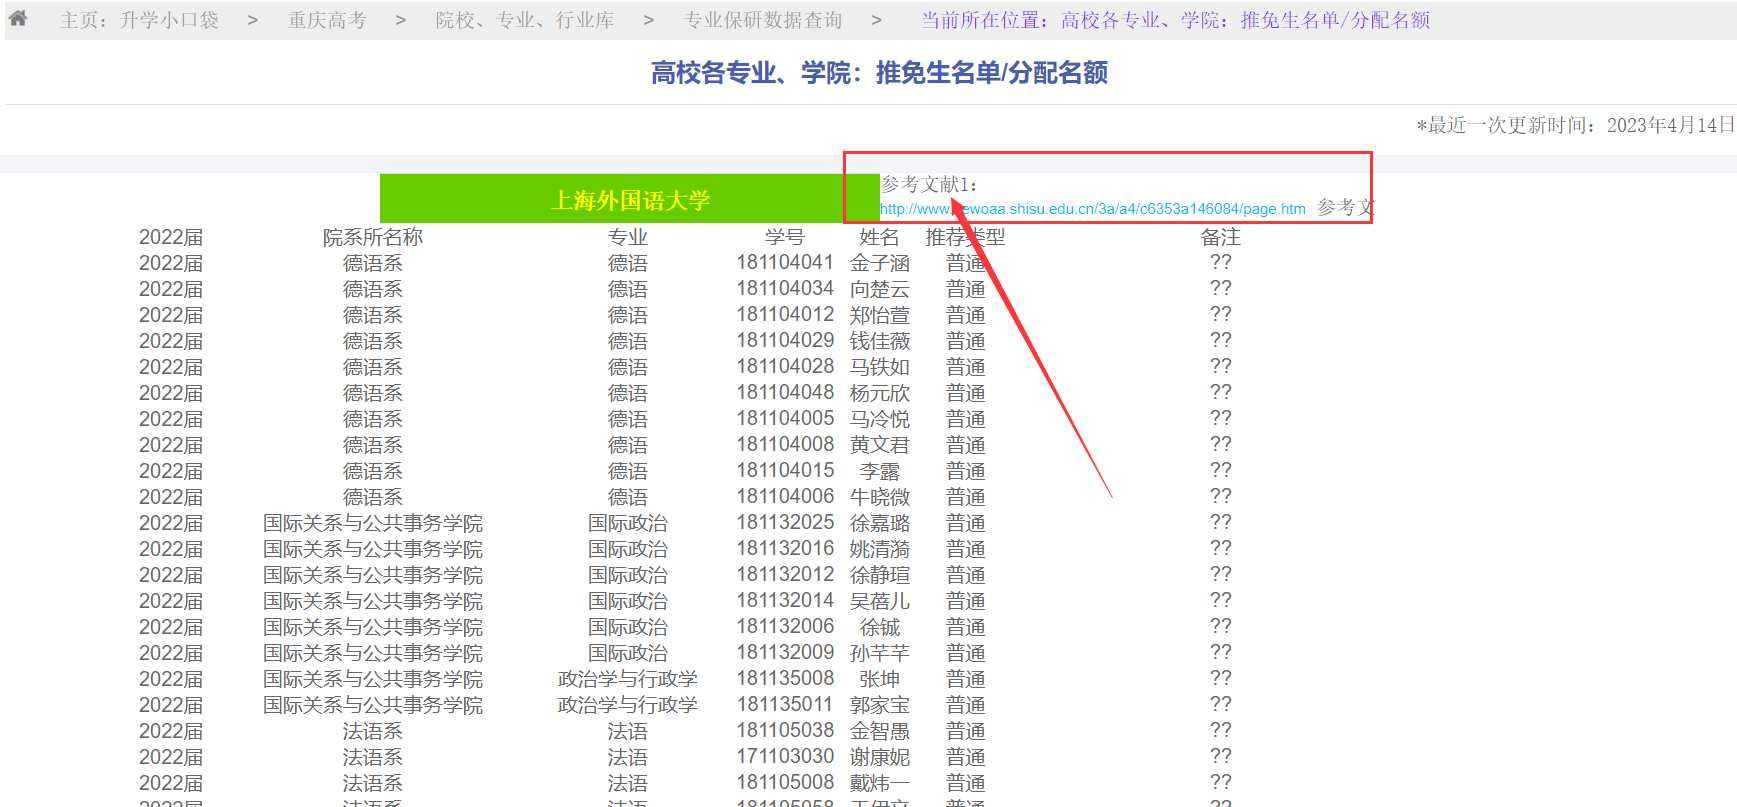Click the green 上海外国语大学 banner
Viewport: 1737px width, 807px height.
pos(630,200)
